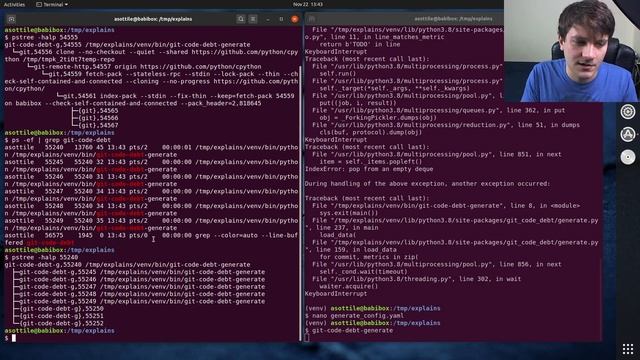
Task: Maximize the left terminal window
Action: pos(281,19)
